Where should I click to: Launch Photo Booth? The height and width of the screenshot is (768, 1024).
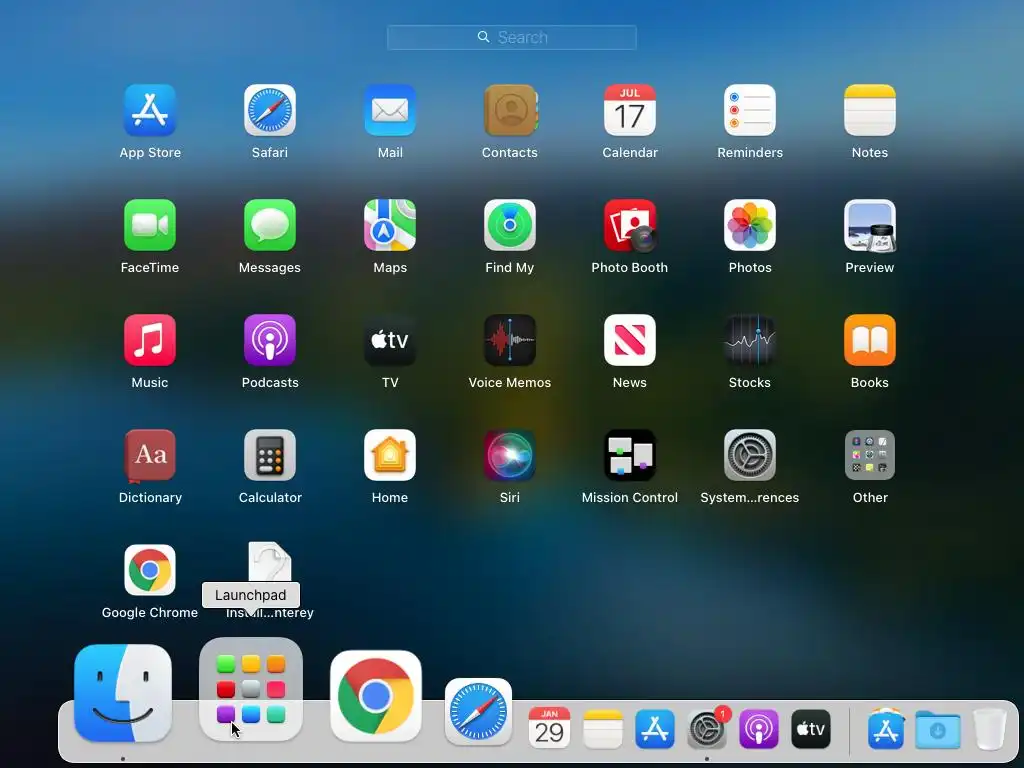(x=630, y=225)
